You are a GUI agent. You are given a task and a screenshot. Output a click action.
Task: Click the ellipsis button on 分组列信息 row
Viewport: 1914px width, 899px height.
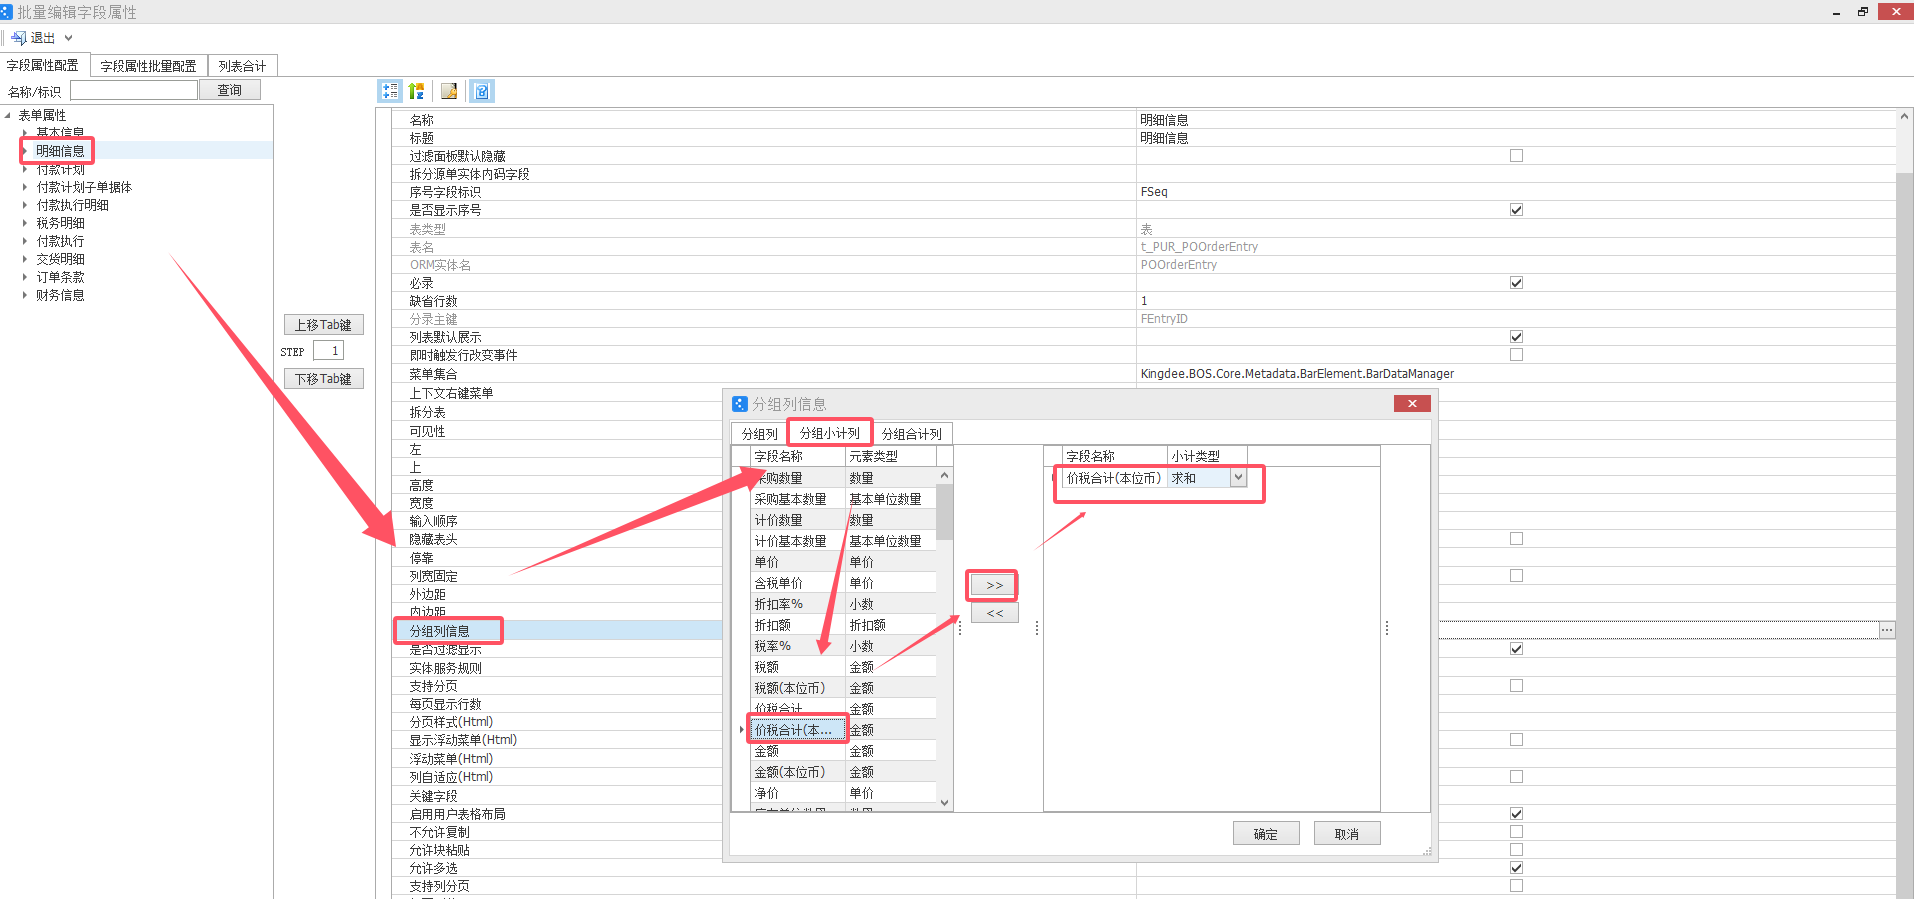pos(1886,630)
